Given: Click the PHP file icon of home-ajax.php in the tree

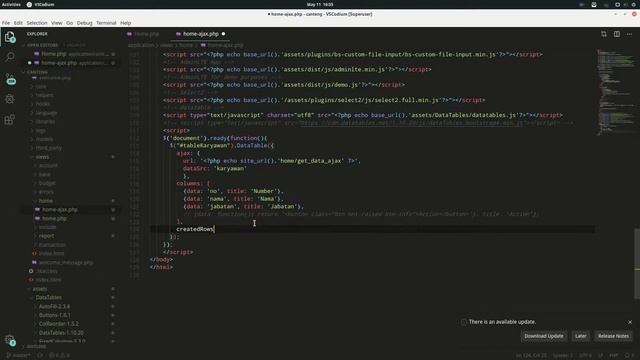Looking at the screenshot, I should click(x=38, y=209).
